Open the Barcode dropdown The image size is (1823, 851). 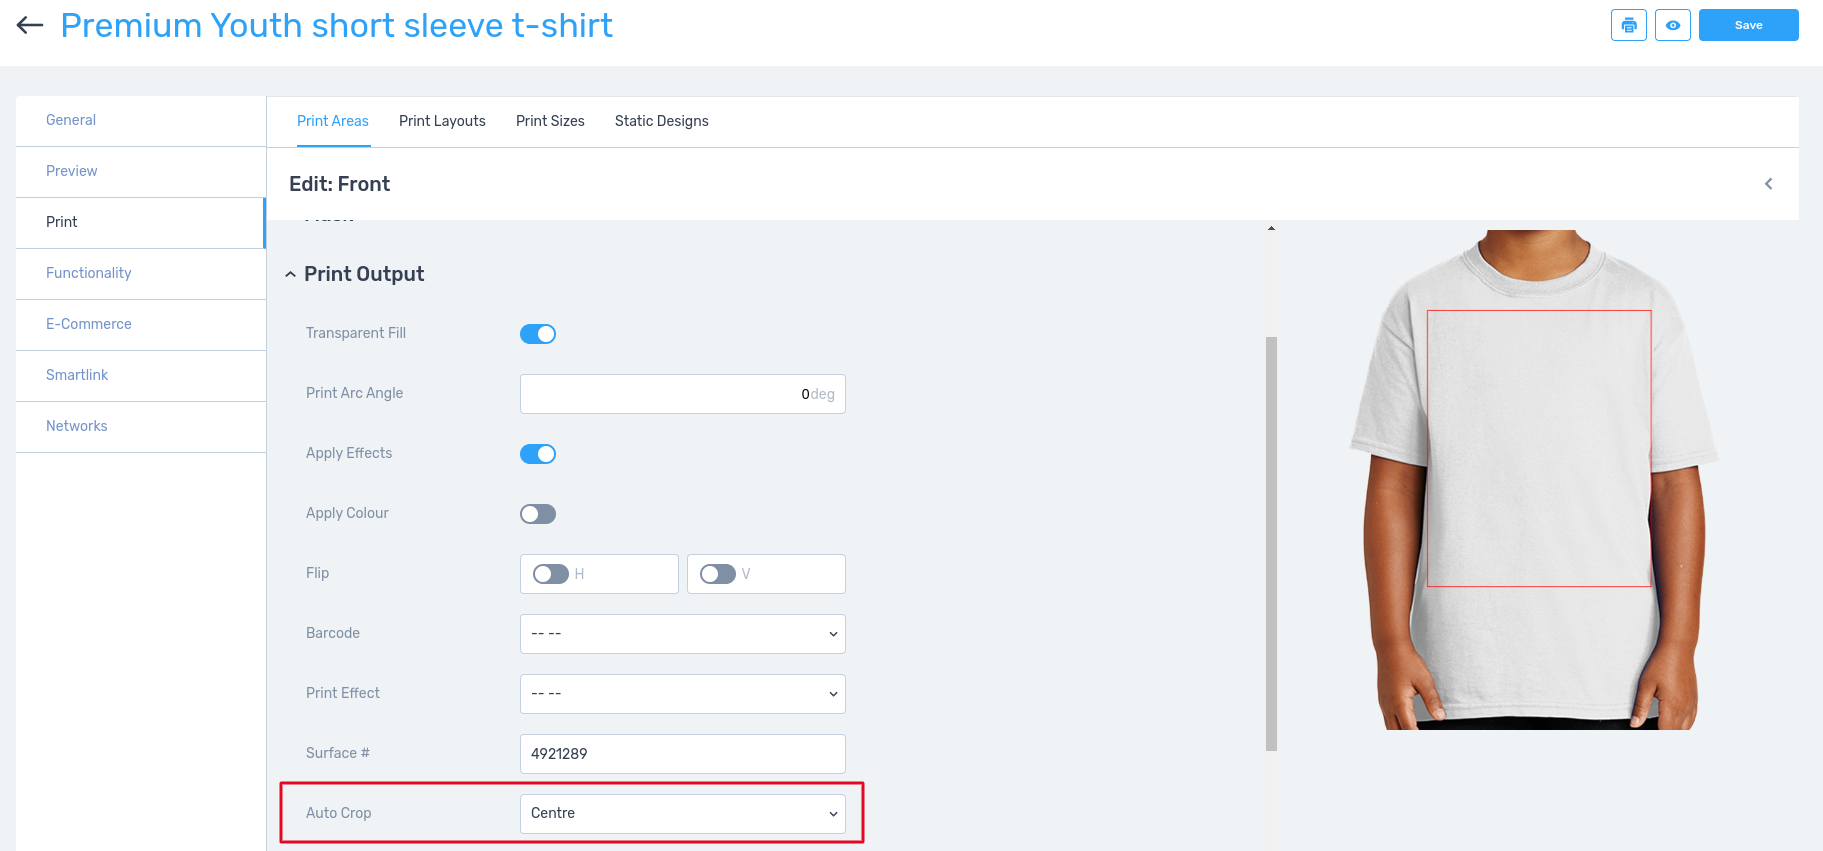(x=682, y=634)
